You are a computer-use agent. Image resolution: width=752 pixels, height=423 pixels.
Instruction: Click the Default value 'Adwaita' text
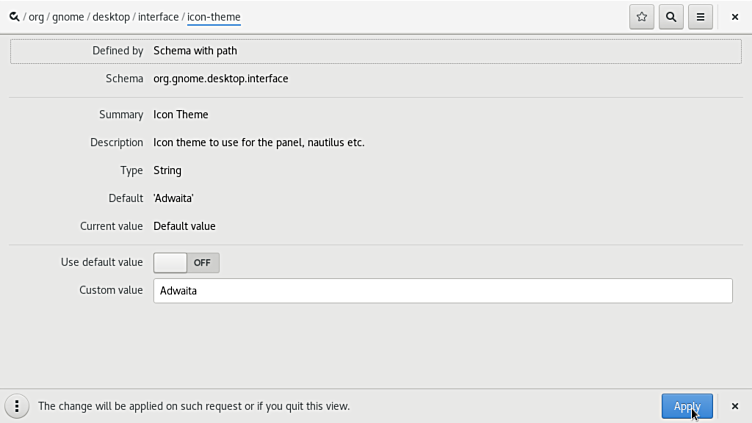pos(173,198)
